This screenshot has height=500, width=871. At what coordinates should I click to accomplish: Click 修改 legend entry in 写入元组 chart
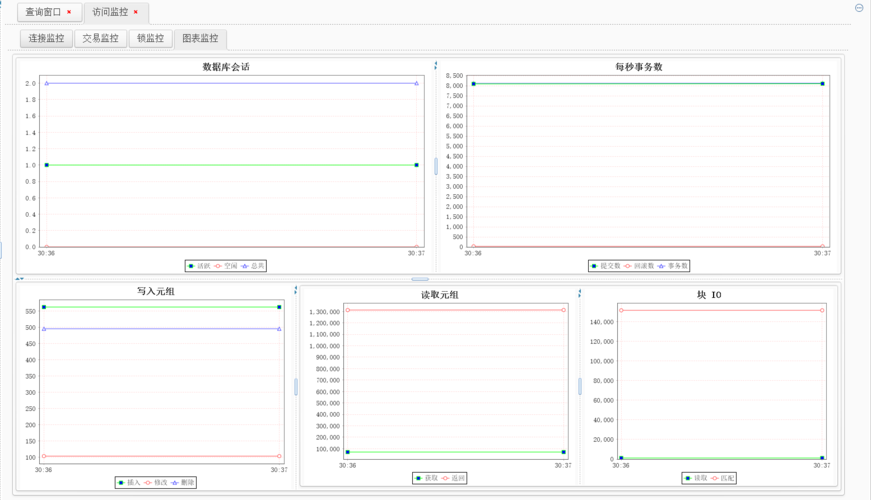(156, 483)
